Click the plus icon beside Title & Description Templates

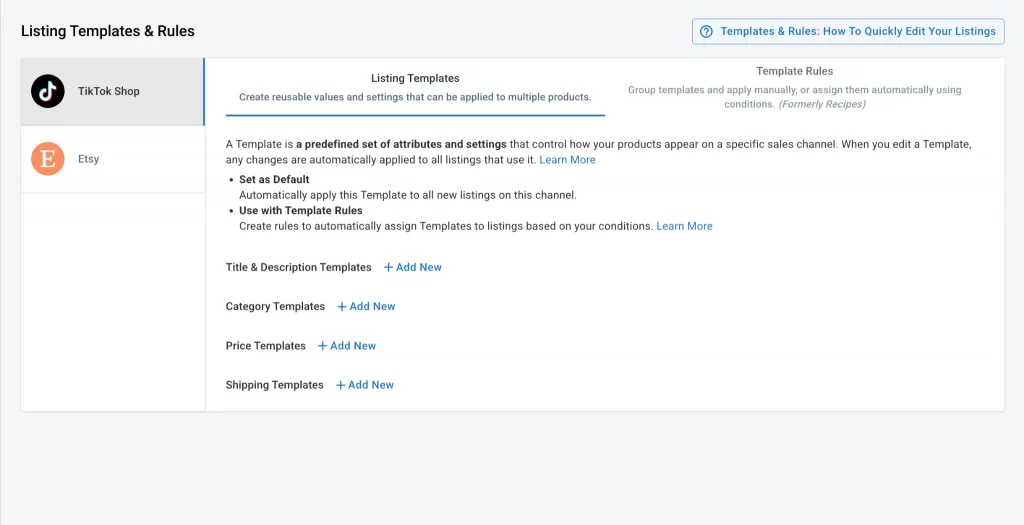(x=388, y=267)
